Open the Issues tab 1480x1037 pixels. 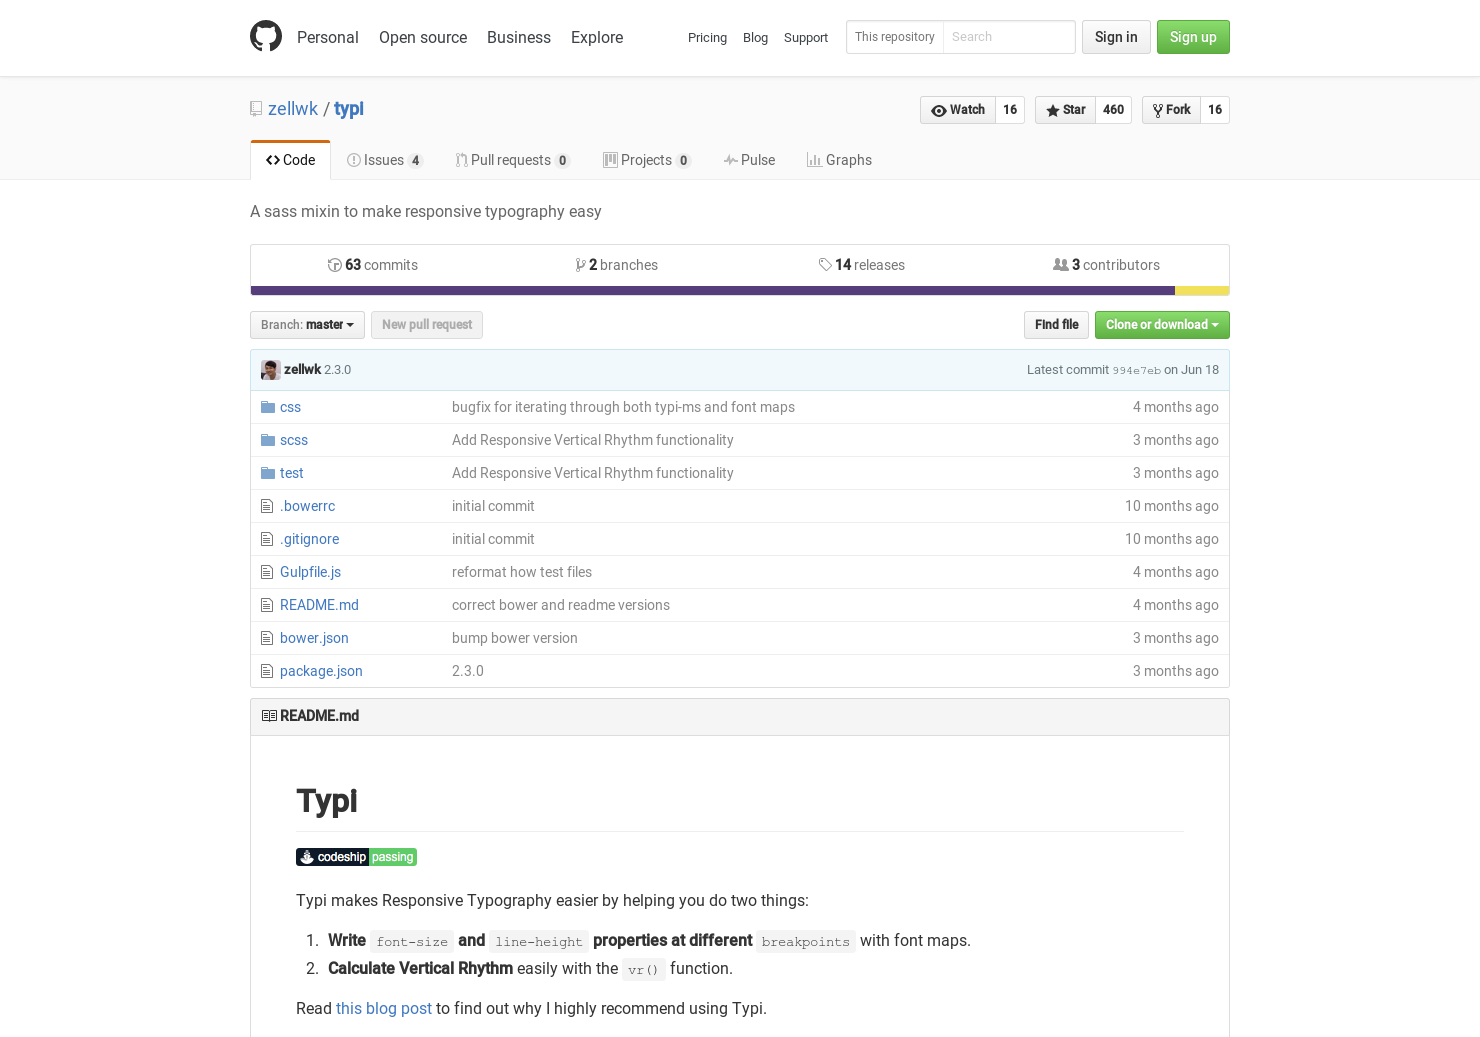pos(385,160)
